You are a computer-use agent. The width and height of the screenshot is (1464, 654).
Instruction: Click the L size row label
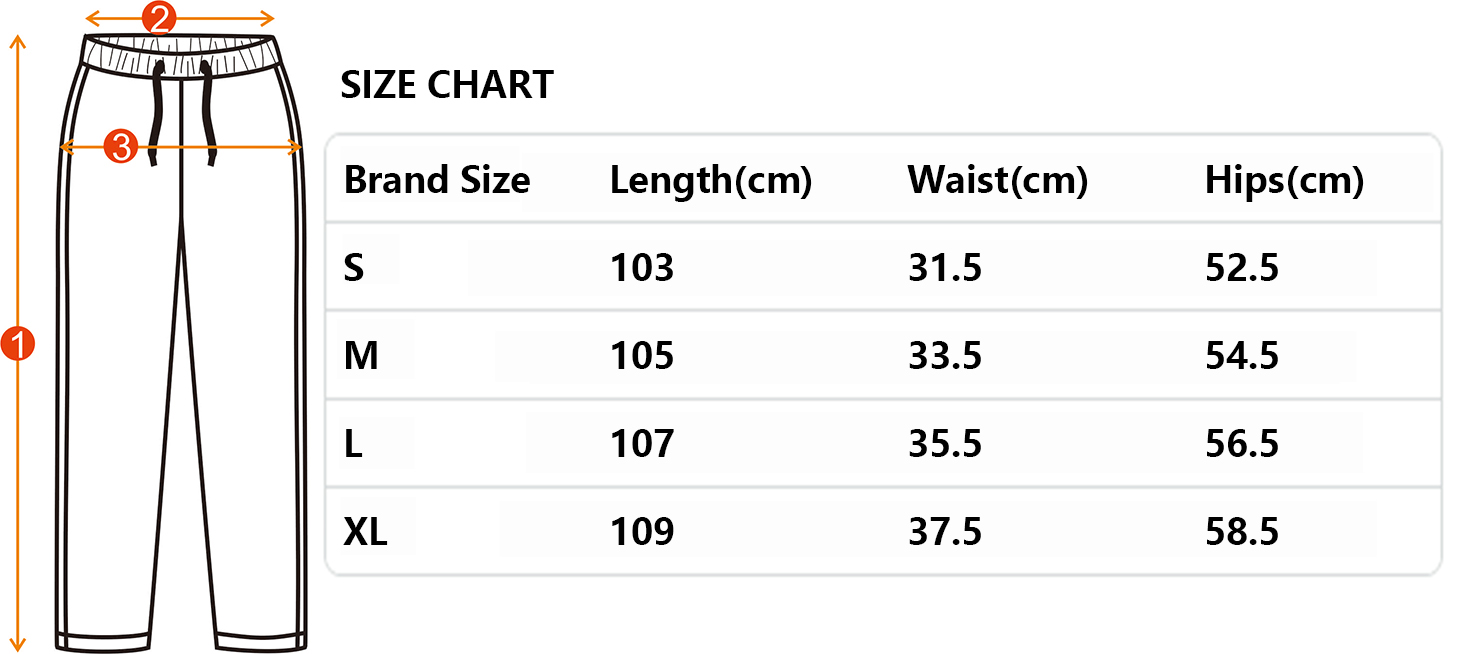click(x=353, y=444)
